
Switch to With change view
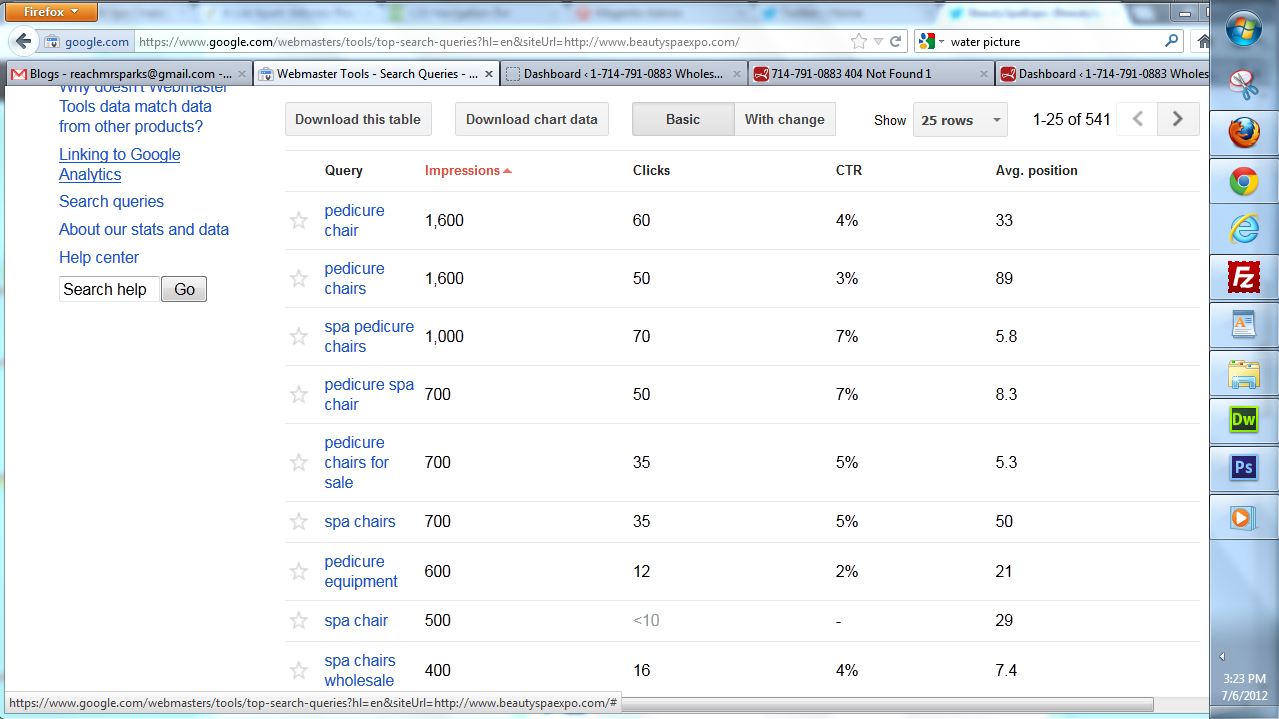[785, 119]
